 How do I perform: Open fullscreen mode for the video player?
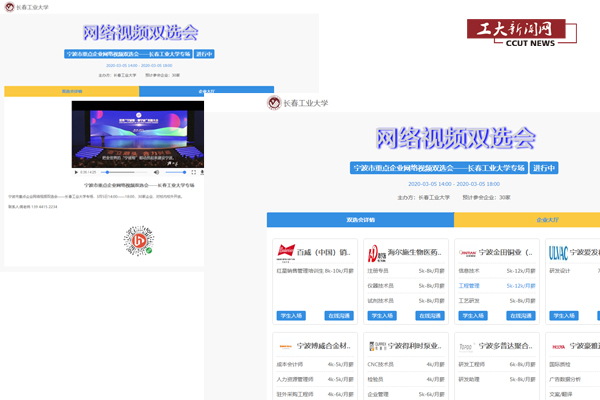coord(194,172)
